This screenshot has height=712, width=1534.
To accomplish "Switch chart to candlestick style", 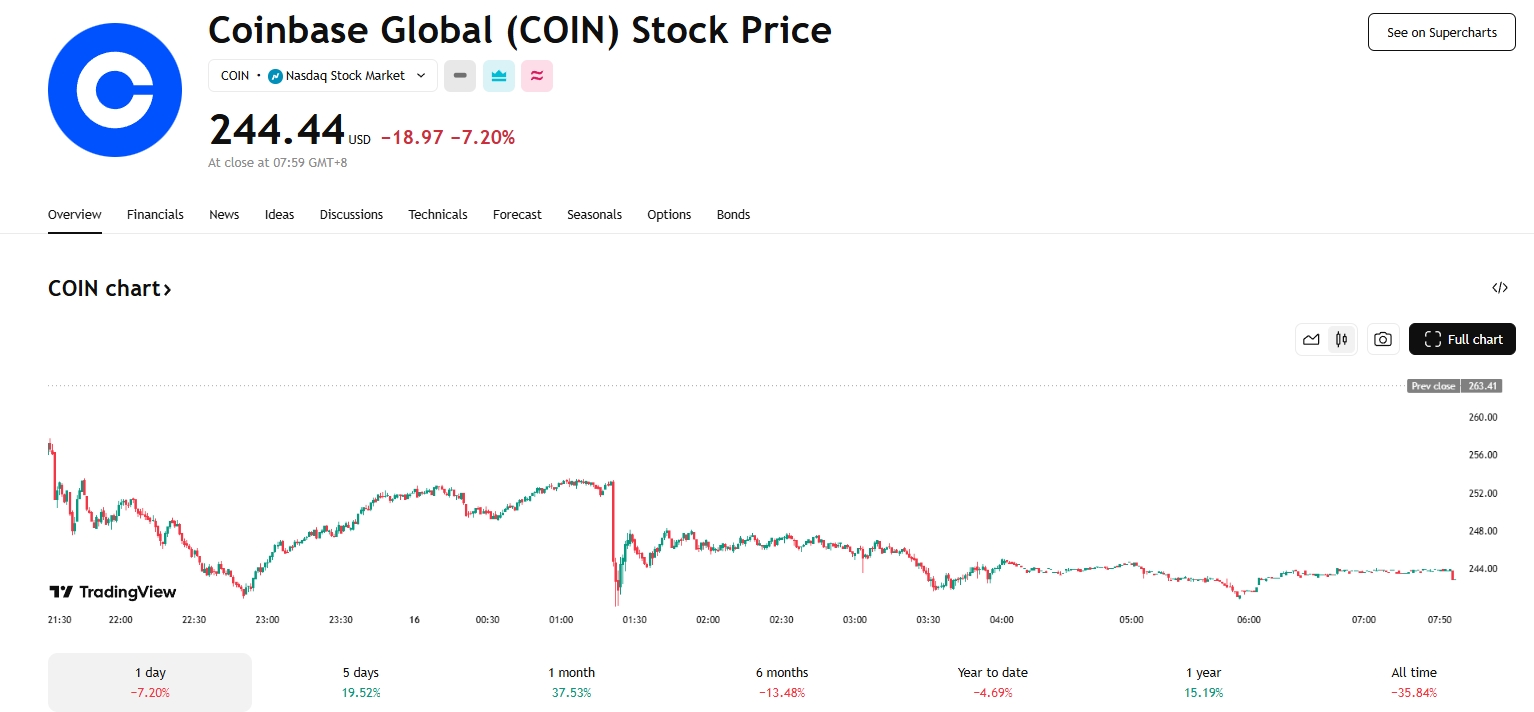I will coord(1341,339).
